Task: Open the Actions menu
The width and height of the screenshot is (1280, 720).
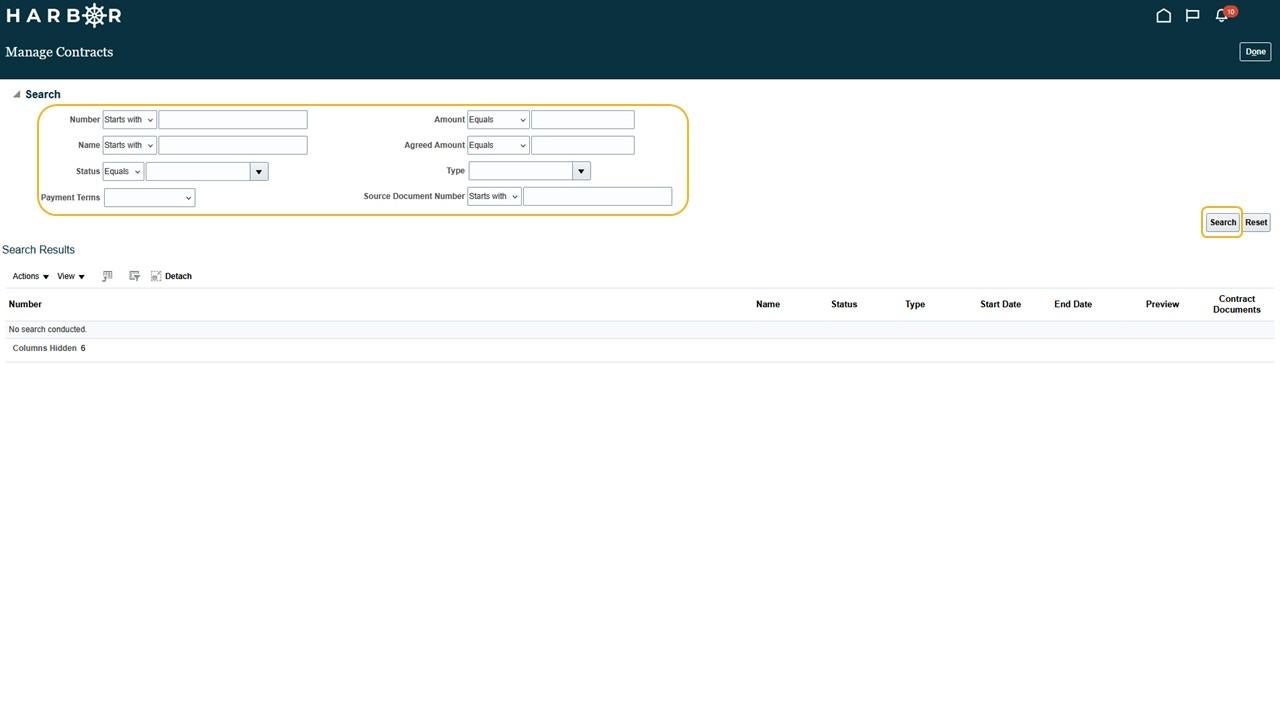Action: 31,276
